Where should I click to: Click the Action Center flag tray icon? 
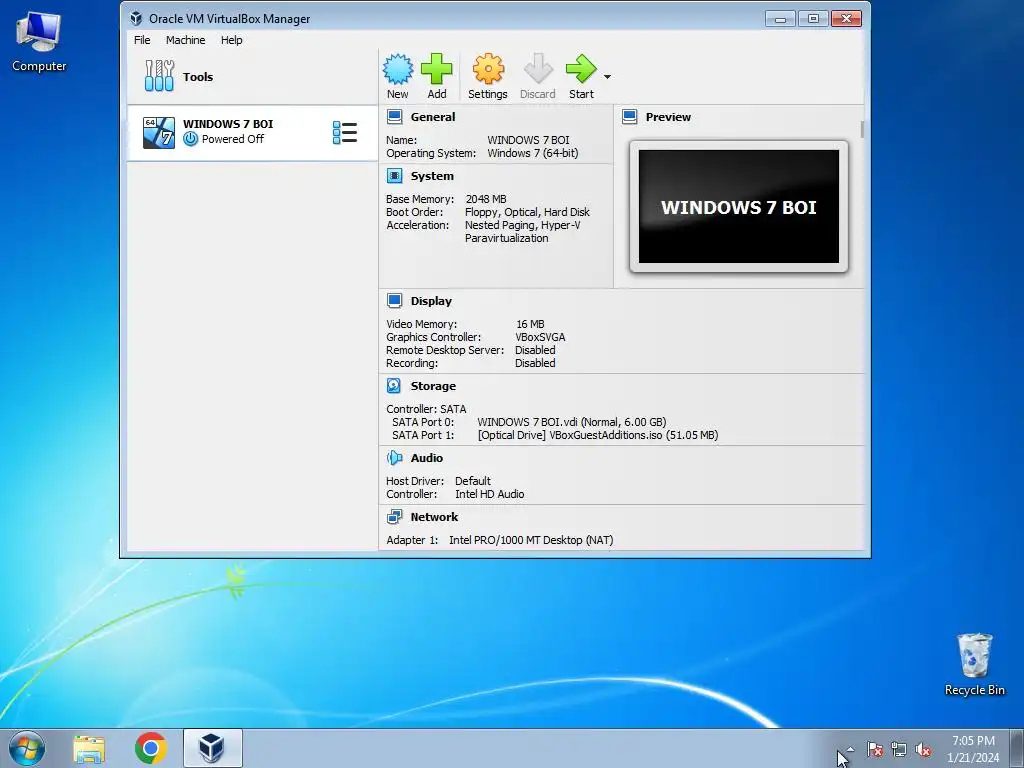pyautogui.click(x=875, y=750)
